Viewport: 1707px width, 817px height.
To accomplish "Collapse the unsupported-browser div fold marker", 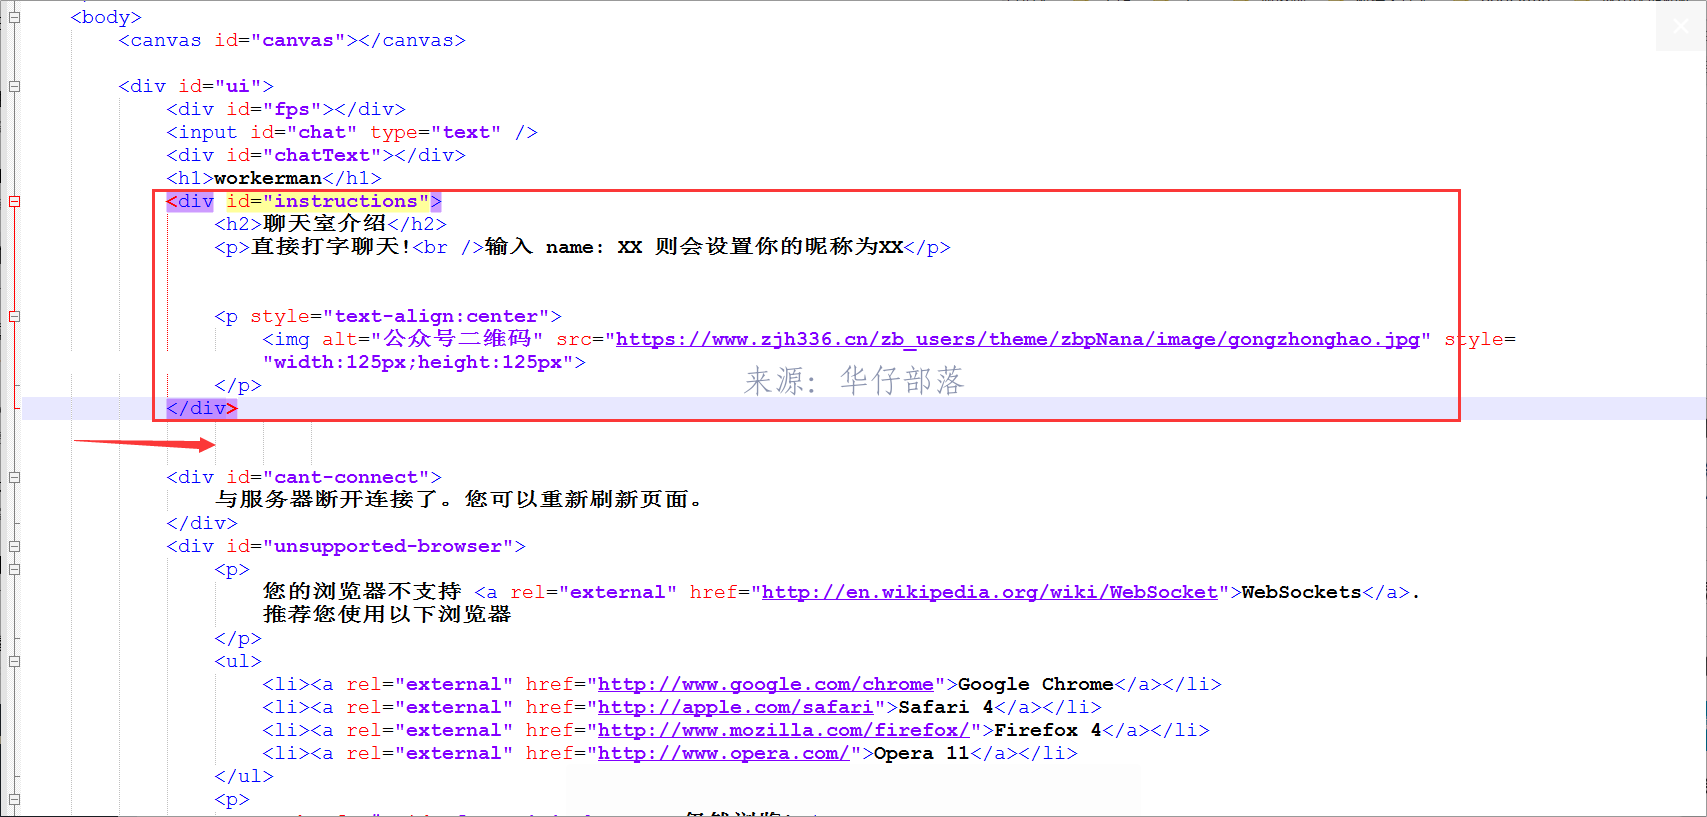I will [14, 546].
